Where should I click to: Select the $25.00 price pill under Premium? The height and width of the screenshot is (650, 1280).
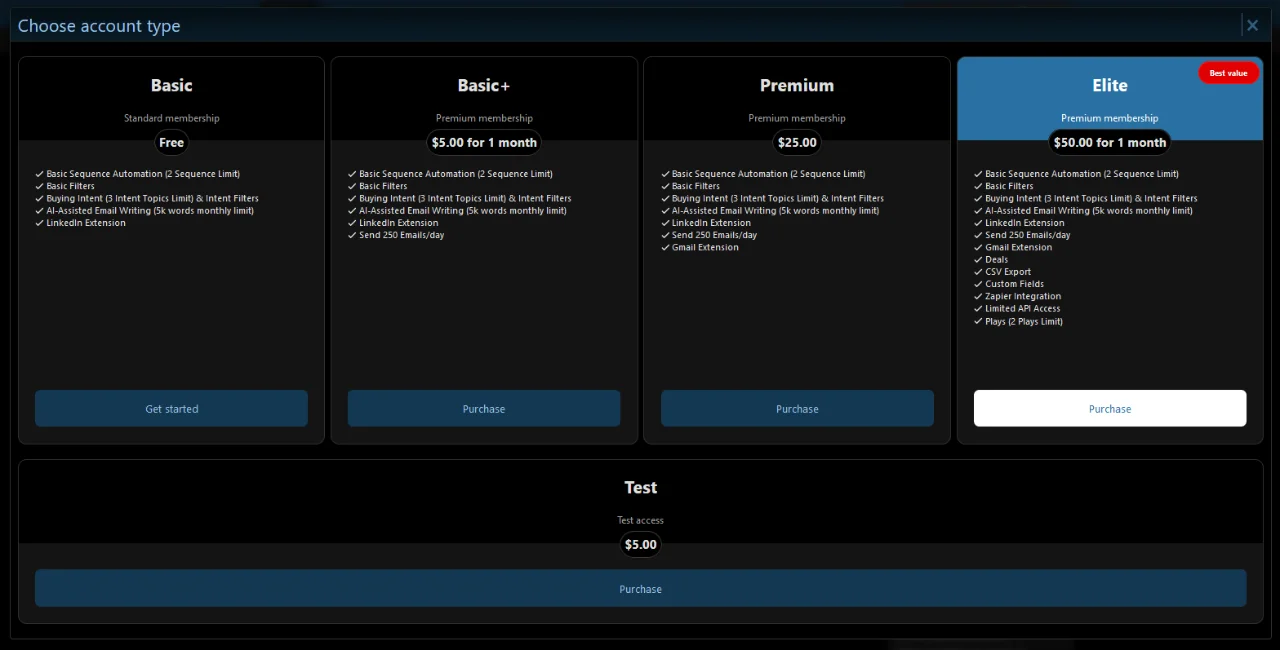(797, 142)
